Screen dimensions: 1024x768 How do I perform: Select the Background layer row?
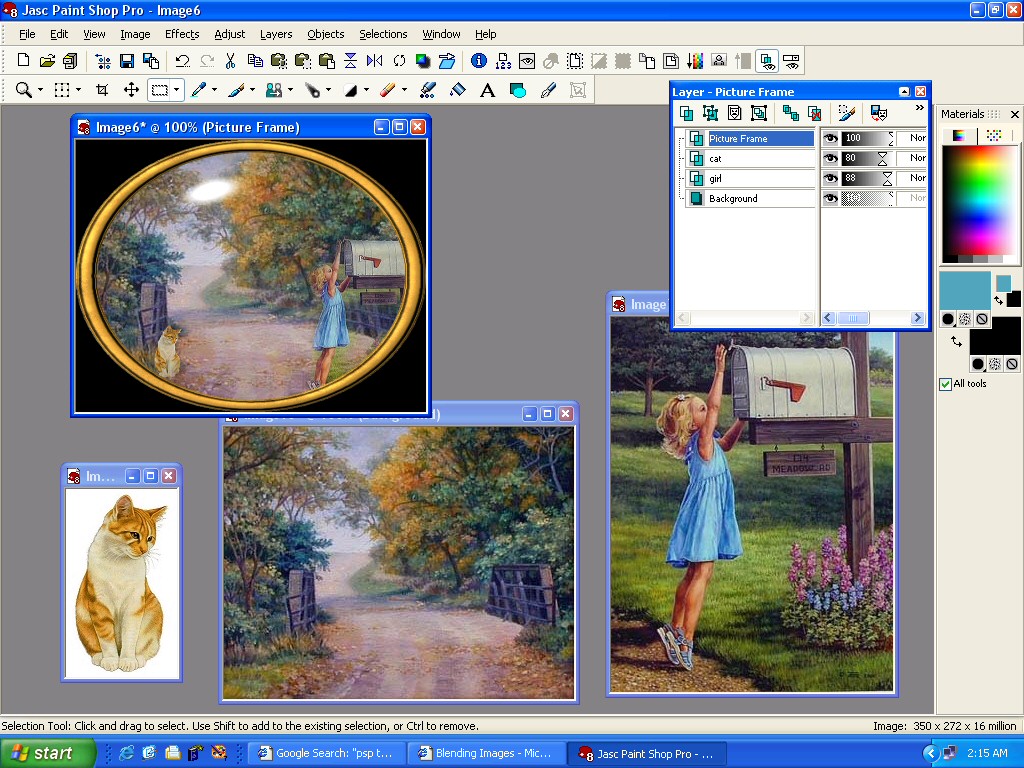click(750, 198)
